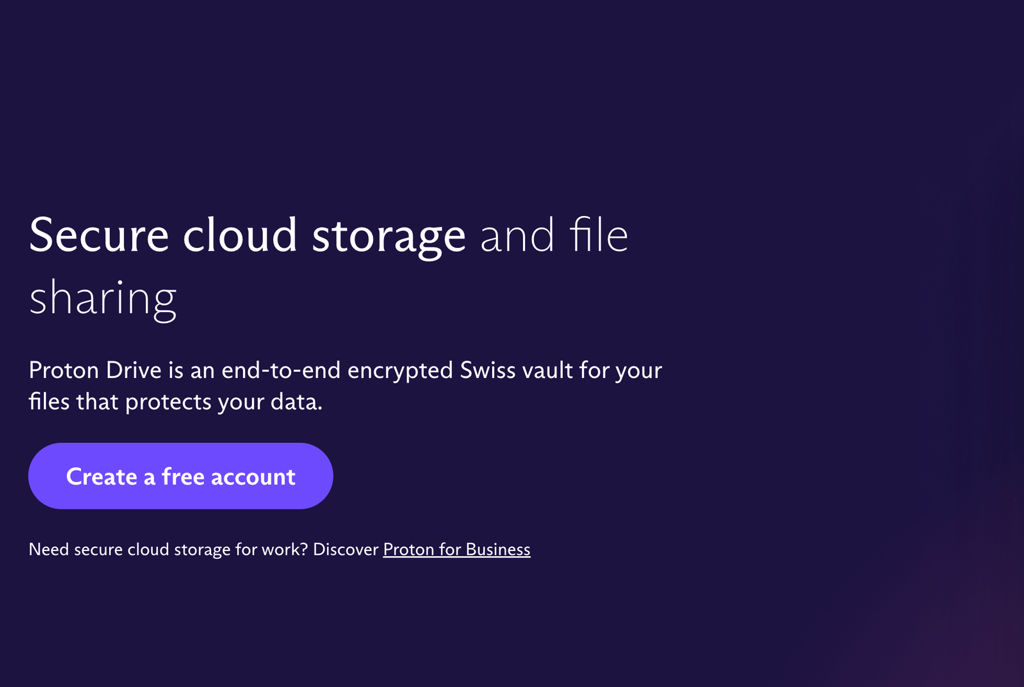Click the word 'Discover' before the business link
This screenshot has height=687, width=1024.
click(346, 549)
